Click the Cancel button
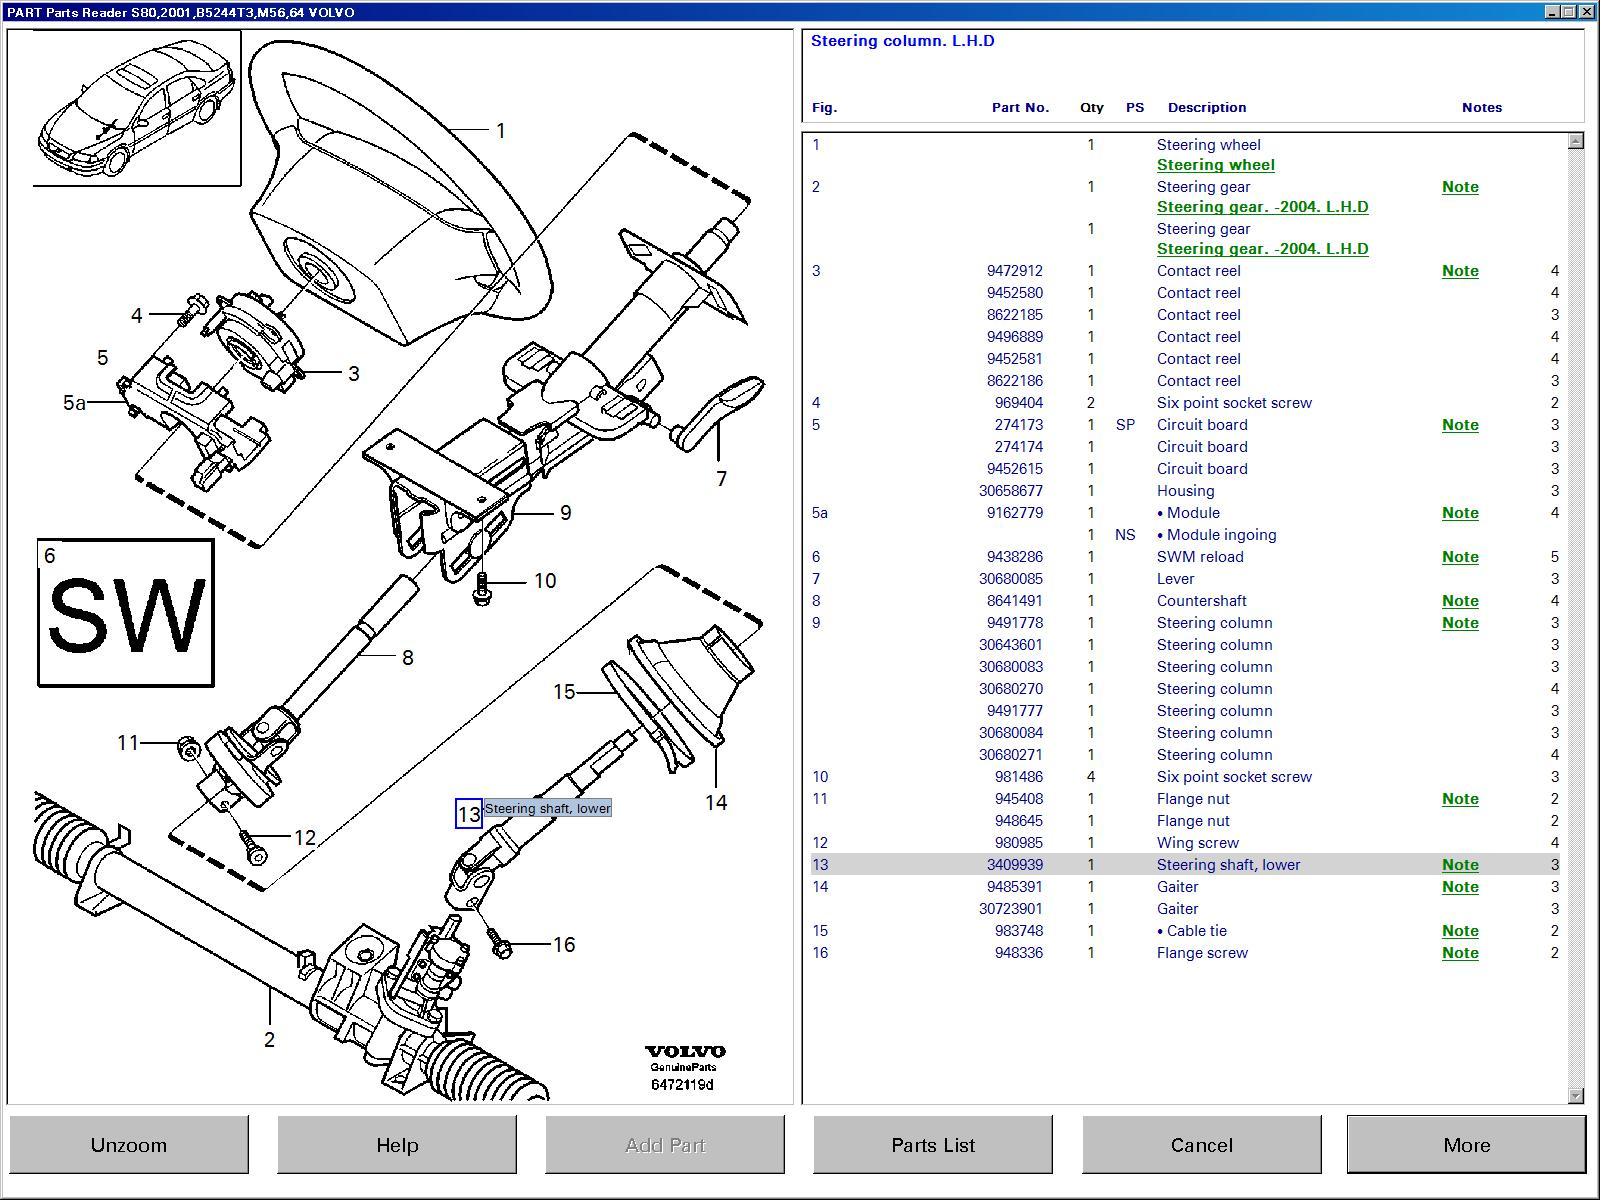This screenshot has width=1604, height=1203. 1202,1145
